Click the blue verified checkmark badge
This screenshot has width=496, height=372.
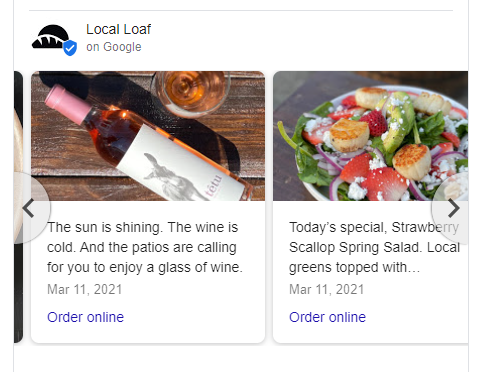[70, 48]
